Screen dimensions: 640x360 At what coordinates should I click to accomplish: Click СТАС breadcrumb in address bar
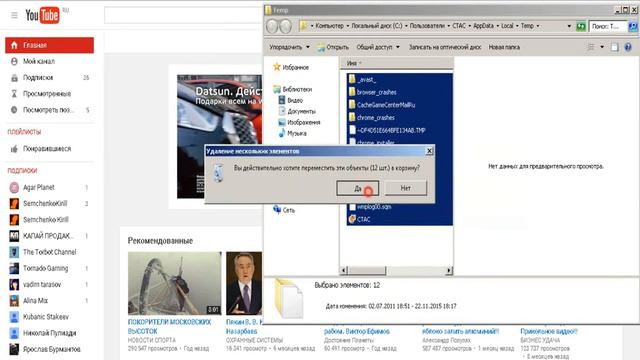tap(459, 26)
